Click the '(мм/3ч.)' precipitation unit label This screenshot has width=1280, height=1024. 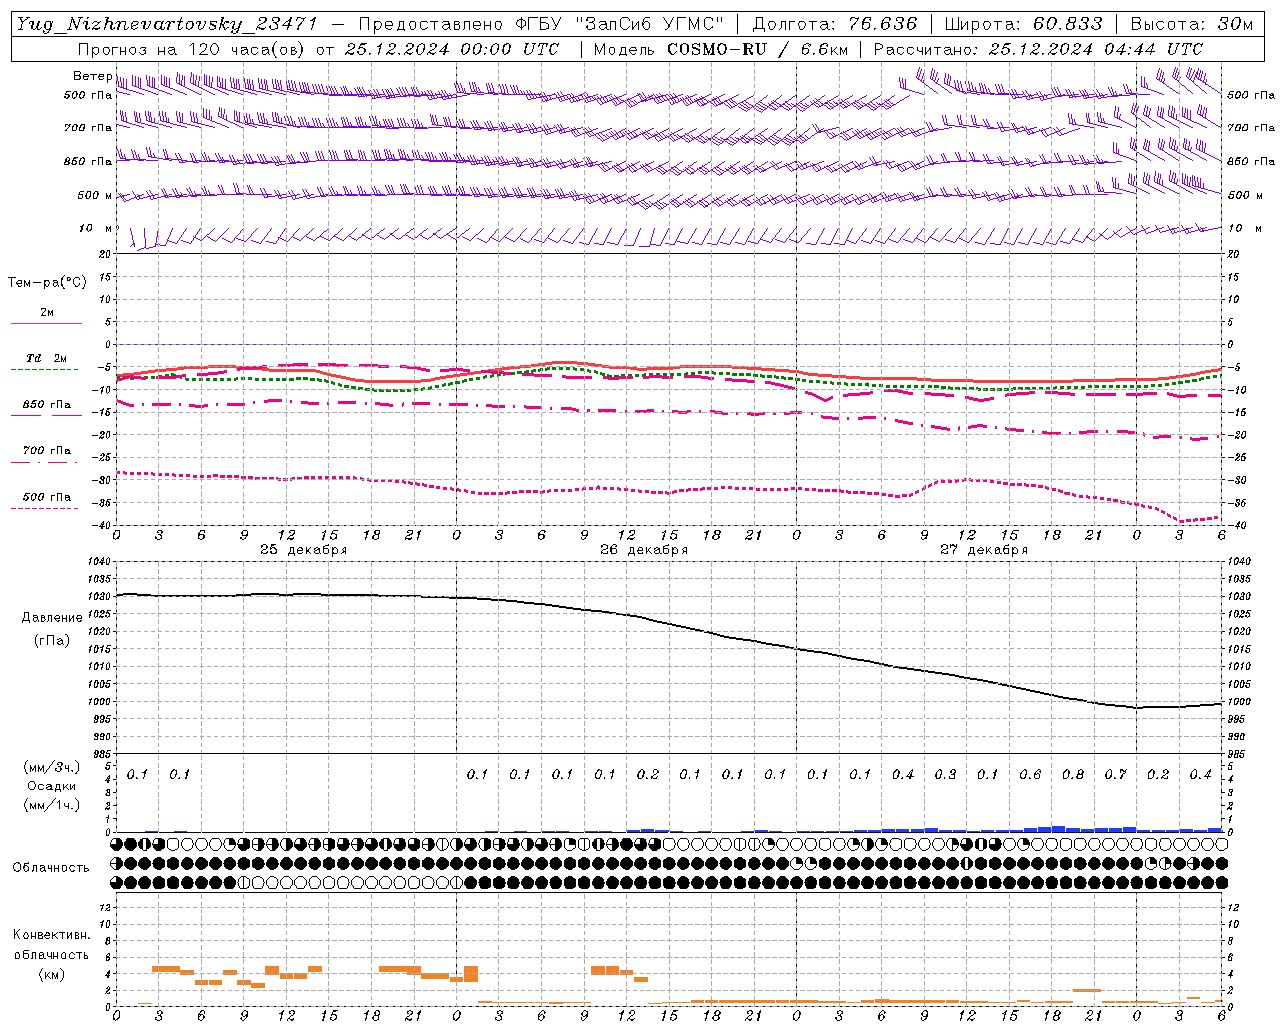pyautogui.click(x=52, y=767)
